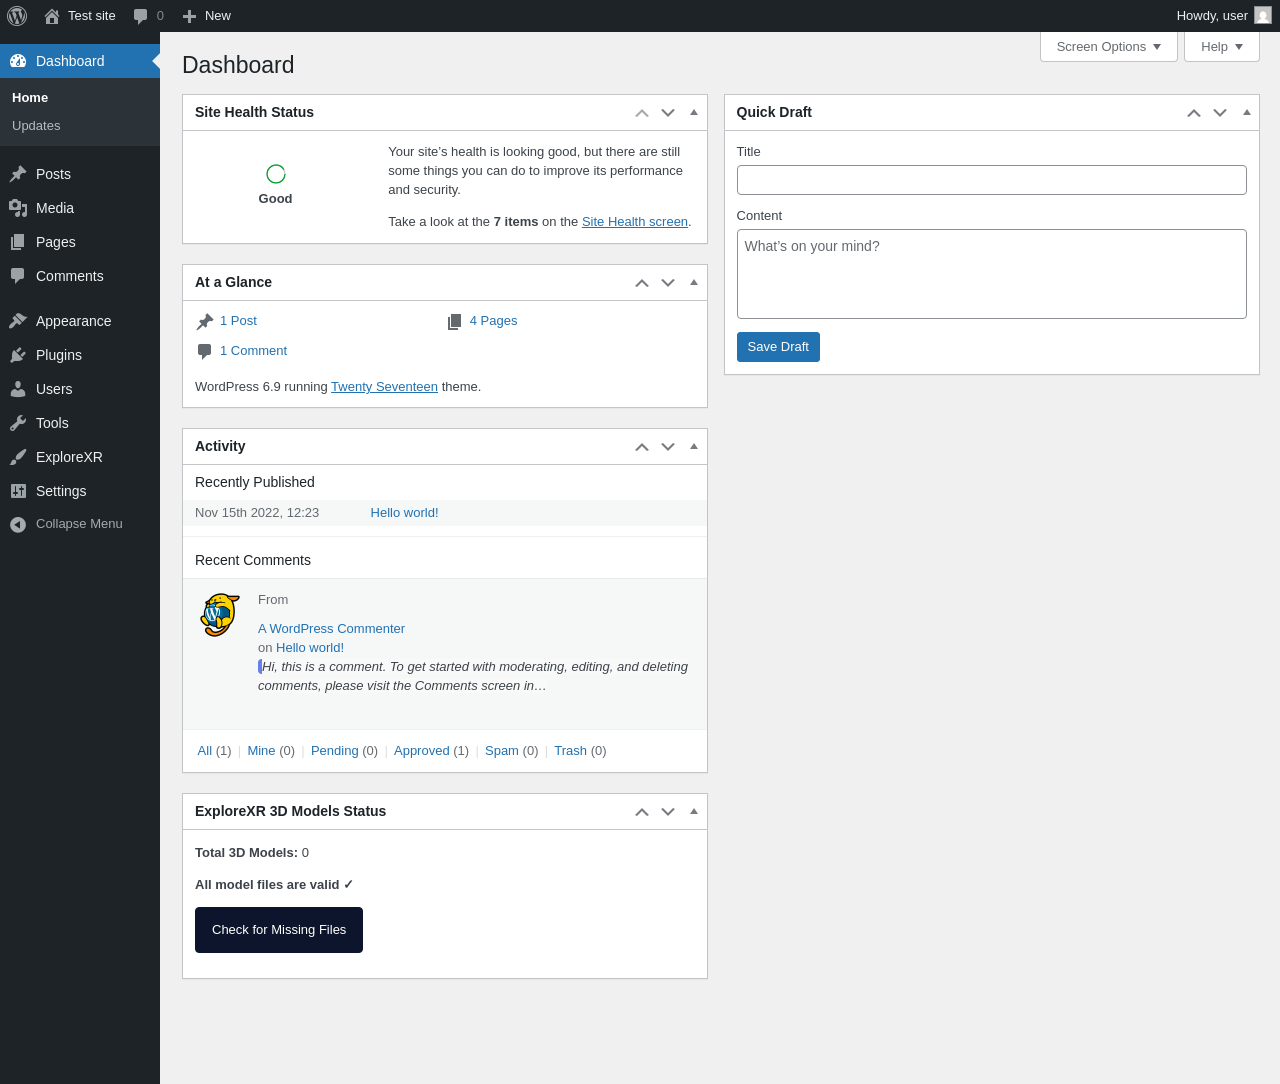Click the Plugins plug icon
Viewport: 1280px width, 1084px height.
click(18, 355)
